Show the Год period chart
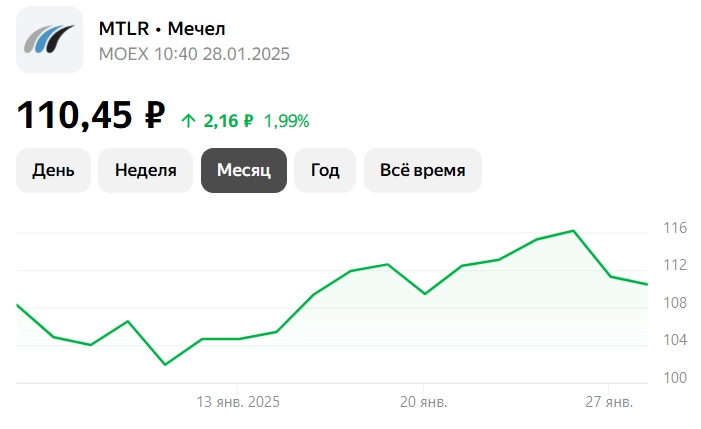This screenshot has height=429, width=701. coord(325,170)
